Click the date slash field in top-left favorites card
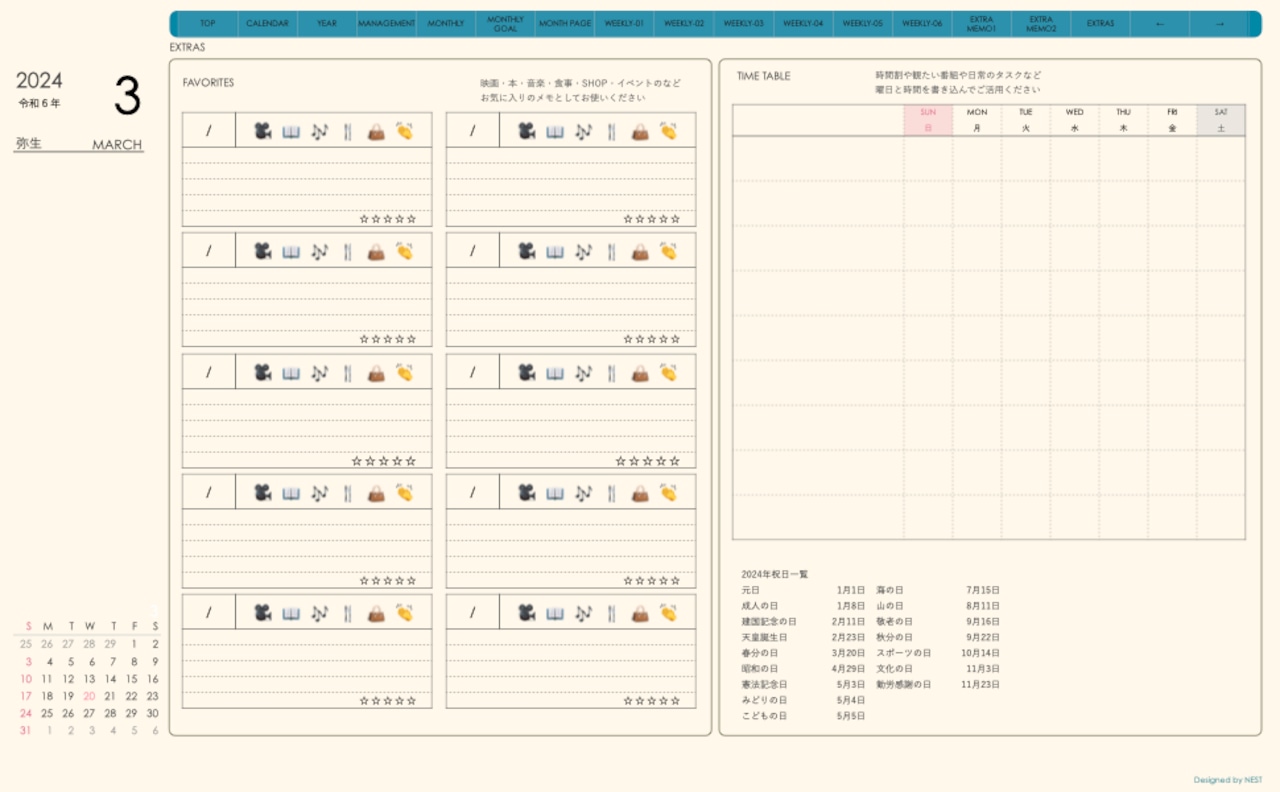 pyautogui.click(x=209, y=131)
